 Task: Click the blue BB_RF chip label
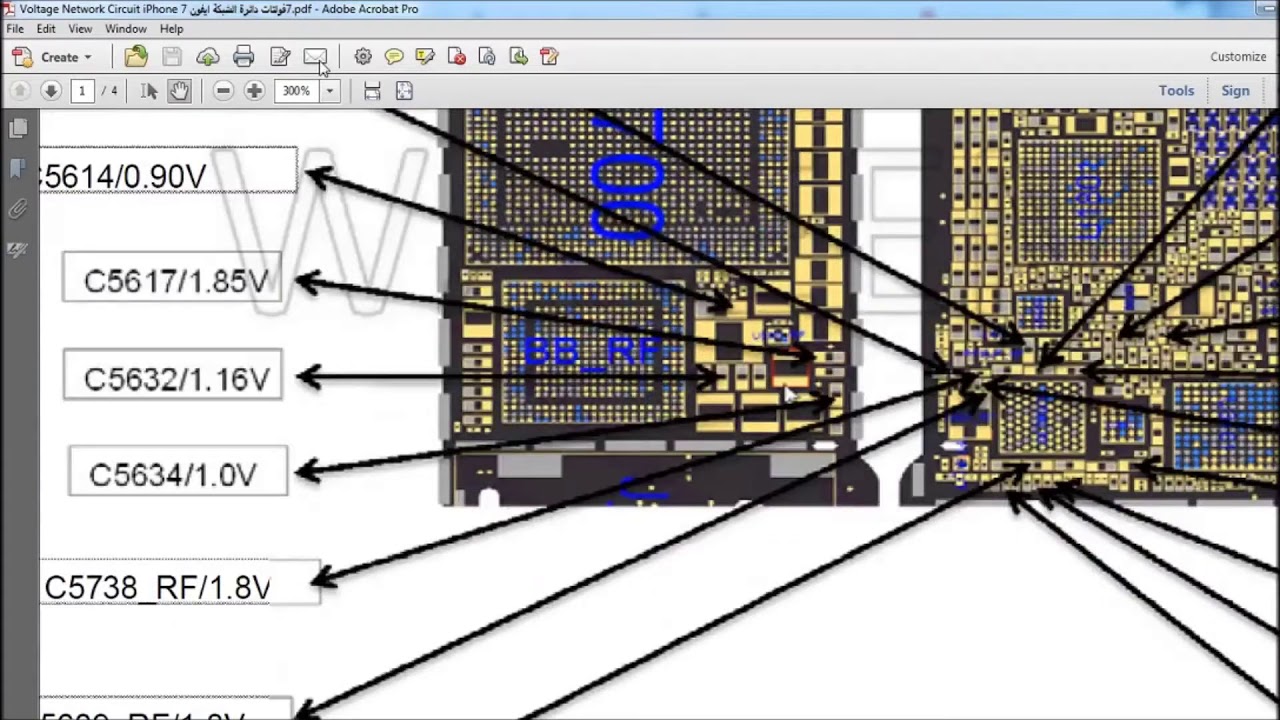coord(593,350)
